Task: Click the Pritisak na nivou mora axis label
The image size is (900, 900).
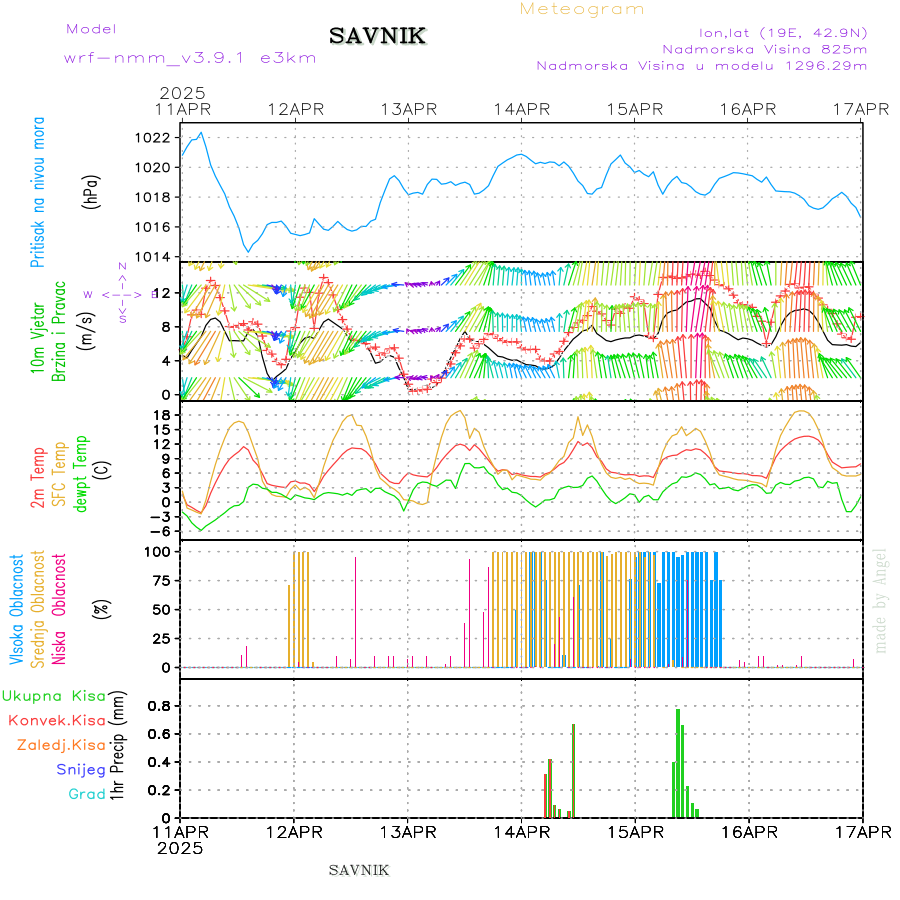Action: pos(38,193)
